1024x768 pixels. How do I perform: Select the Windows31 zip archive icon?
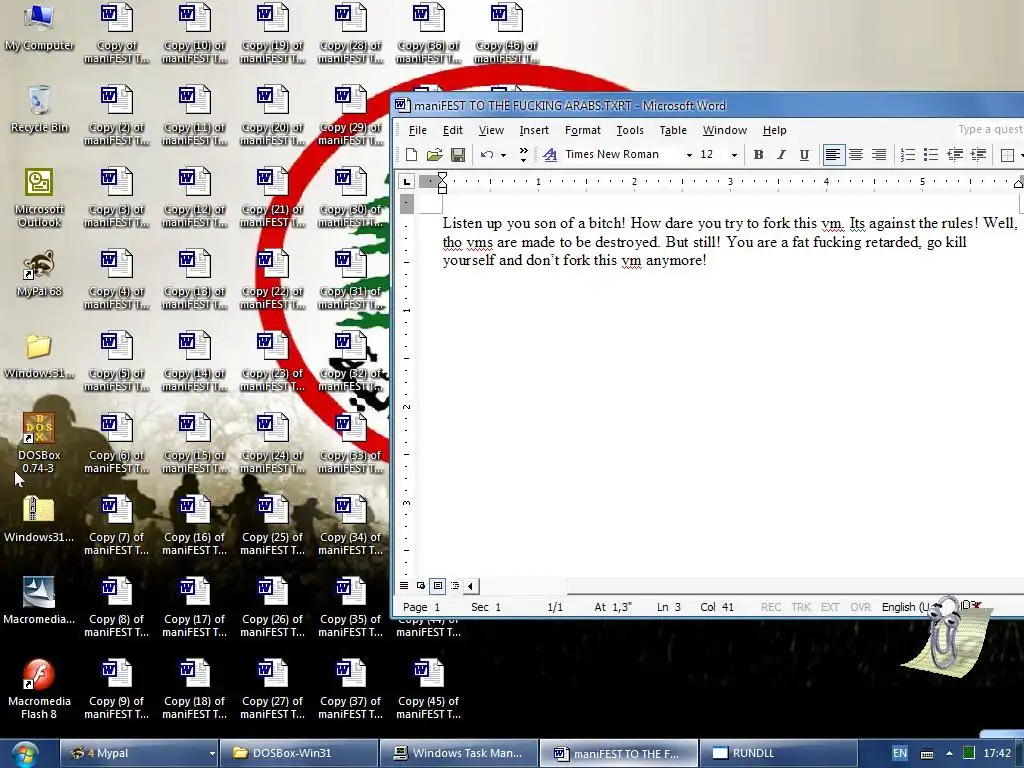point(39,519)
